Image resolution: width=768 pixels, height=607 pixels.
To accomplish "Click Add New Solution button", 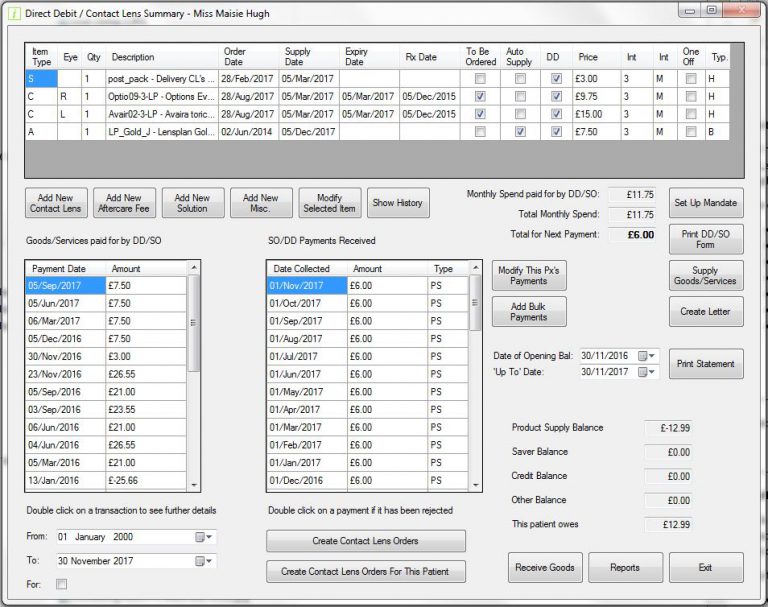I will 193,203.
